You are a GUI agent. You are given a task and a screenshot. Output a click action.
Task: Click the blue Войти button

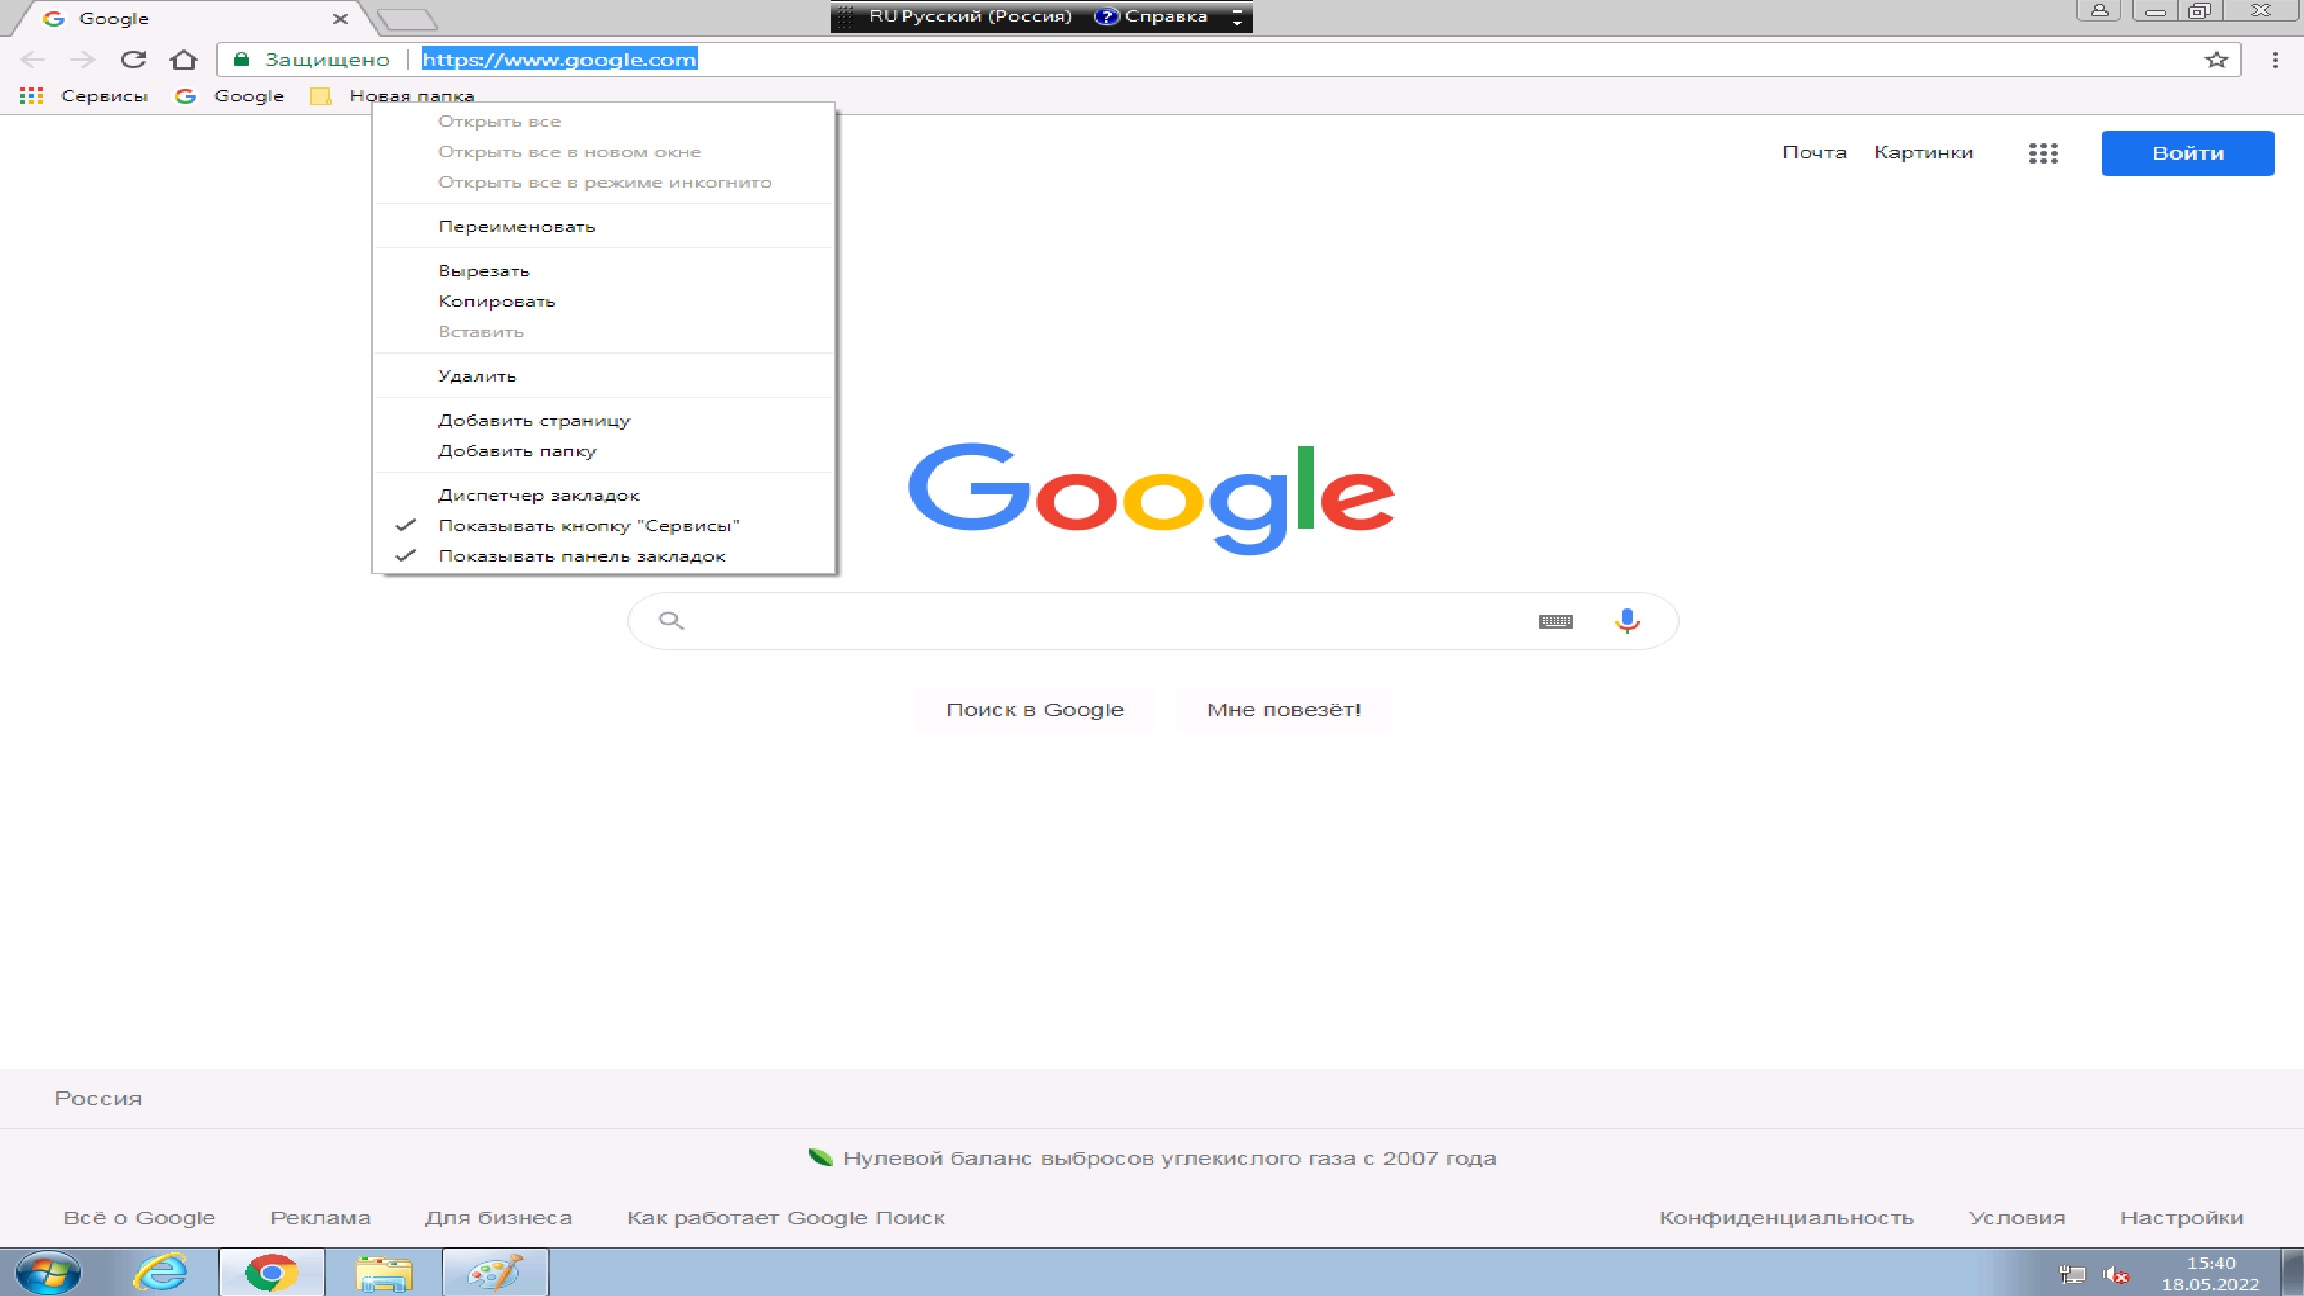(2187, 153)
